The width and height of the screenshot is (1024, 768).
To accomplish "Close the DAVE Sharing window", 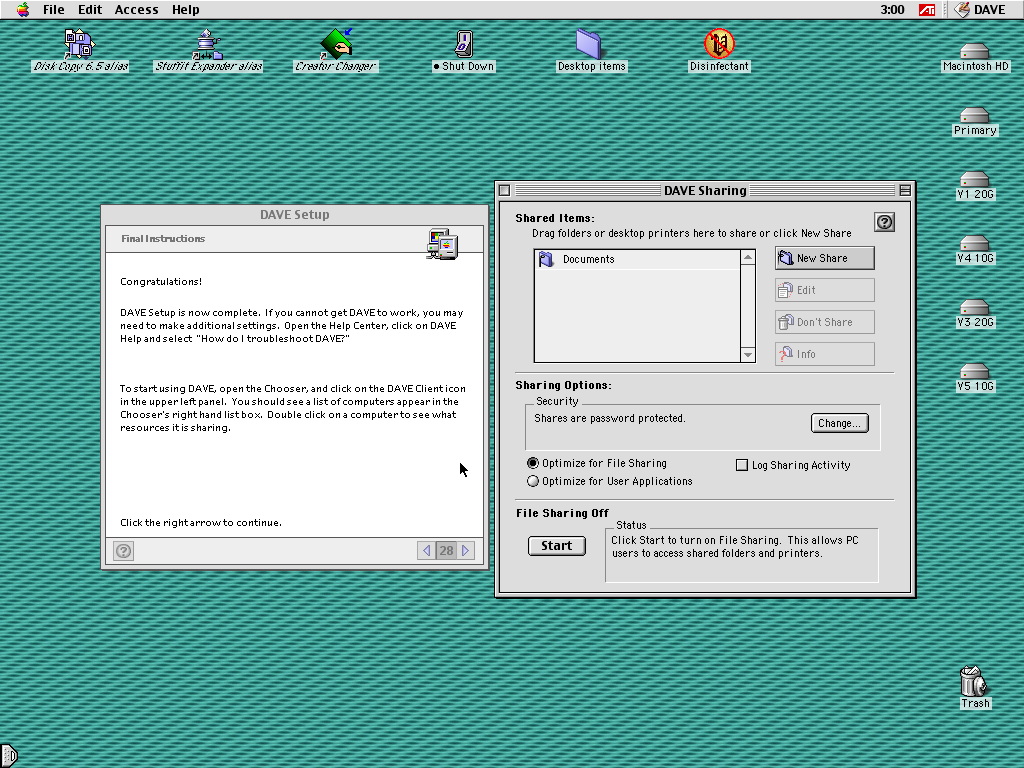I will (505, 191).
